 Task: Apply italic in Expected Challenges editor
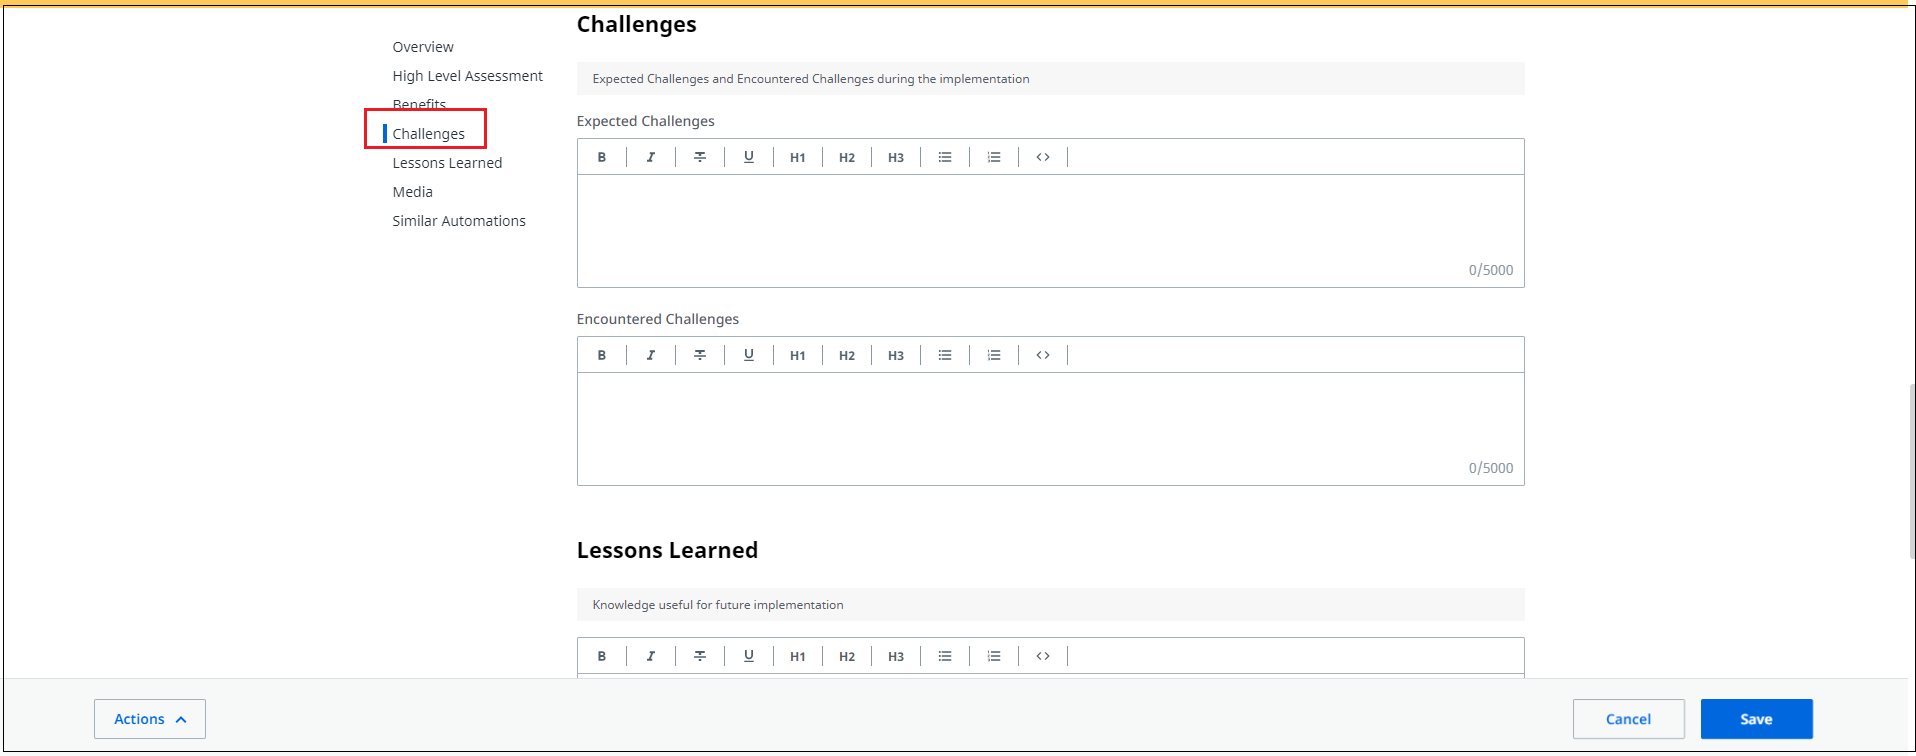click(651, 157)
